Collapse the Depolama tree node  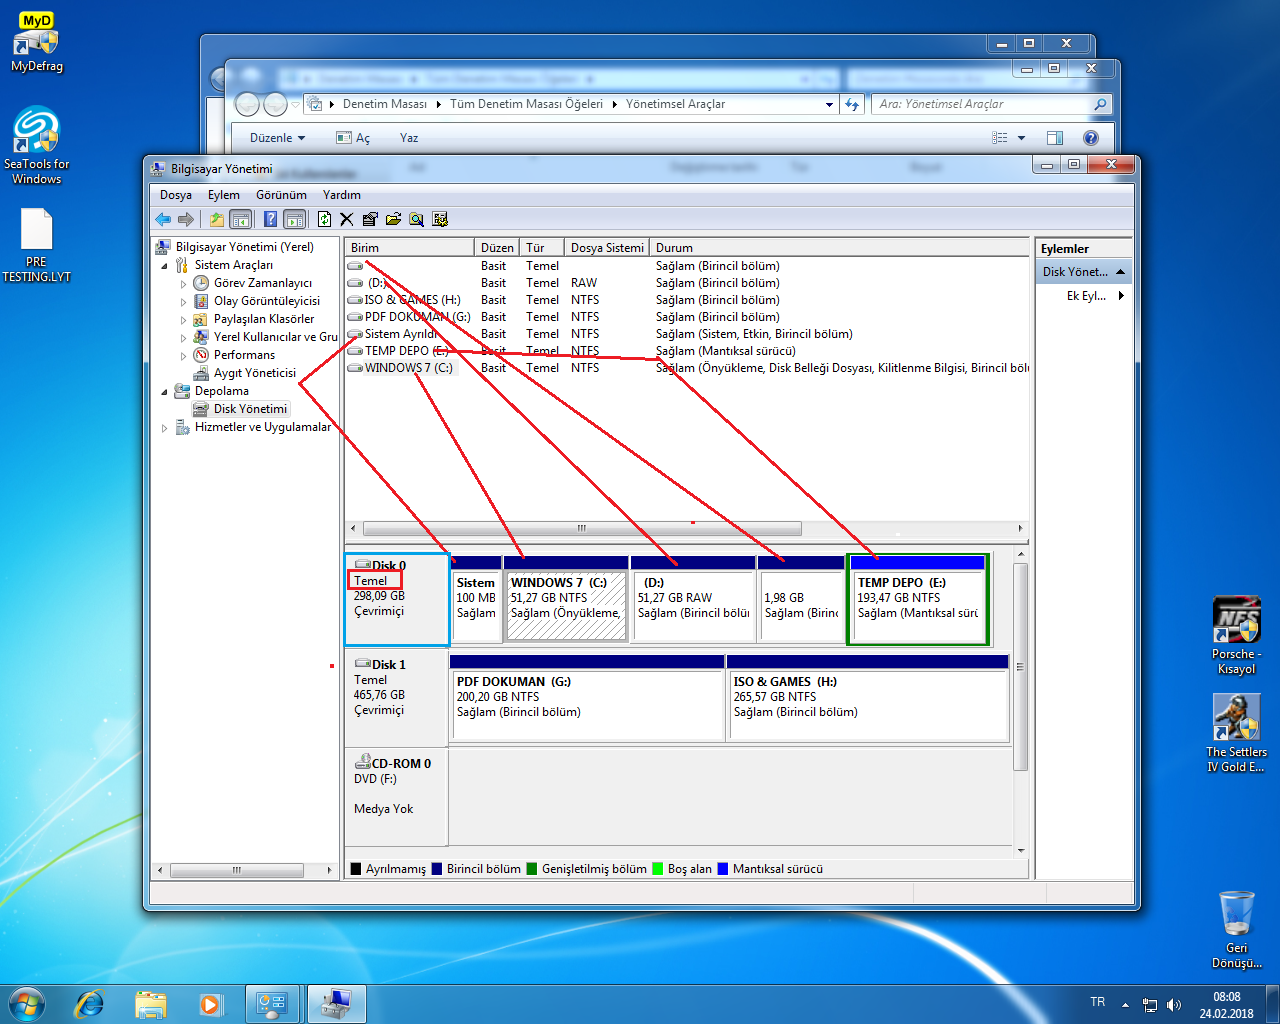tap(165, 392)
